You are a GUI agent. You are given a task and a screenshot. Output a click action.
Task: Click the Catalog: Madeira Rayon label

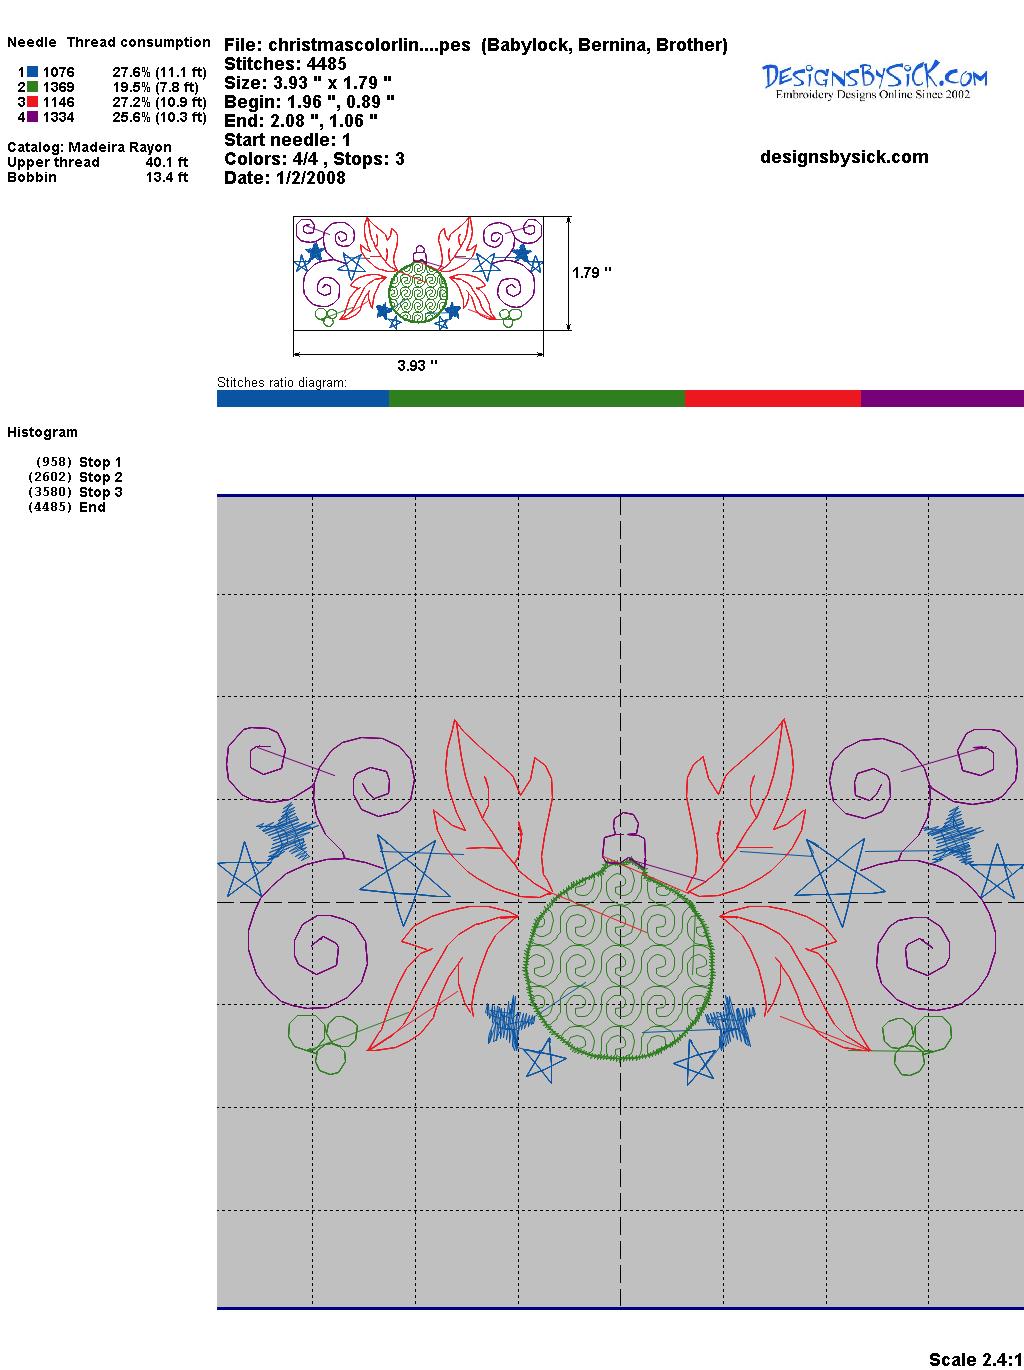pyautogui.click(x=89, y=147)
